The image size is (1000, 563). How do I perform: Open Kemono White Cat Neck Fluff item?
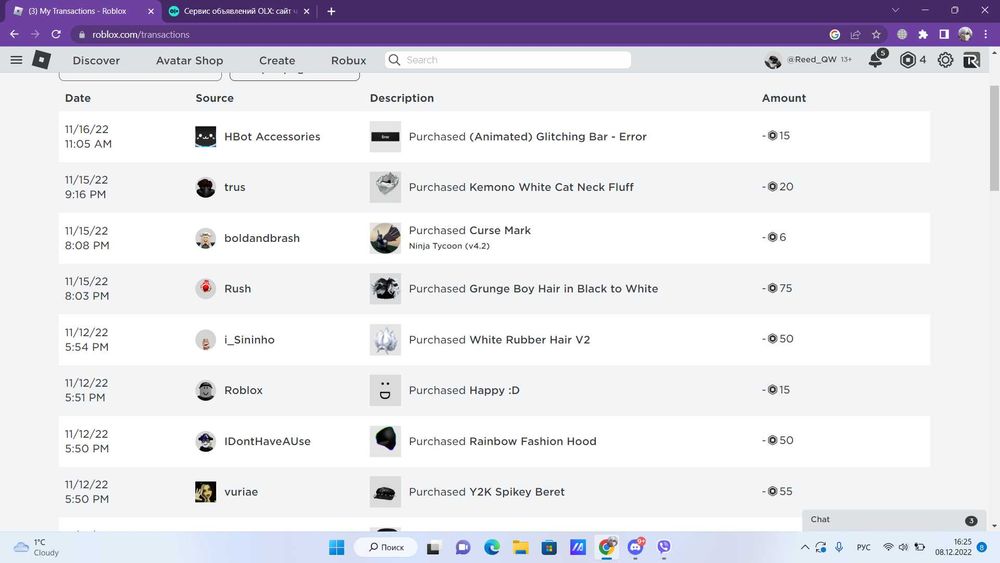tap(552, 187)
